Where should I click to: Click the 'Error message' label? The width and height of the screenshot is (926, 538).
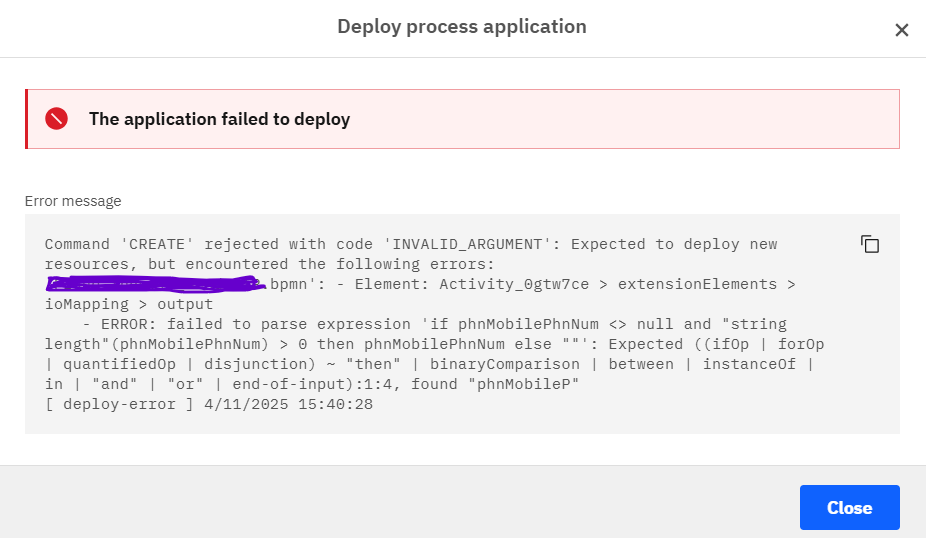pyautogui.click(x=73, y=201)
